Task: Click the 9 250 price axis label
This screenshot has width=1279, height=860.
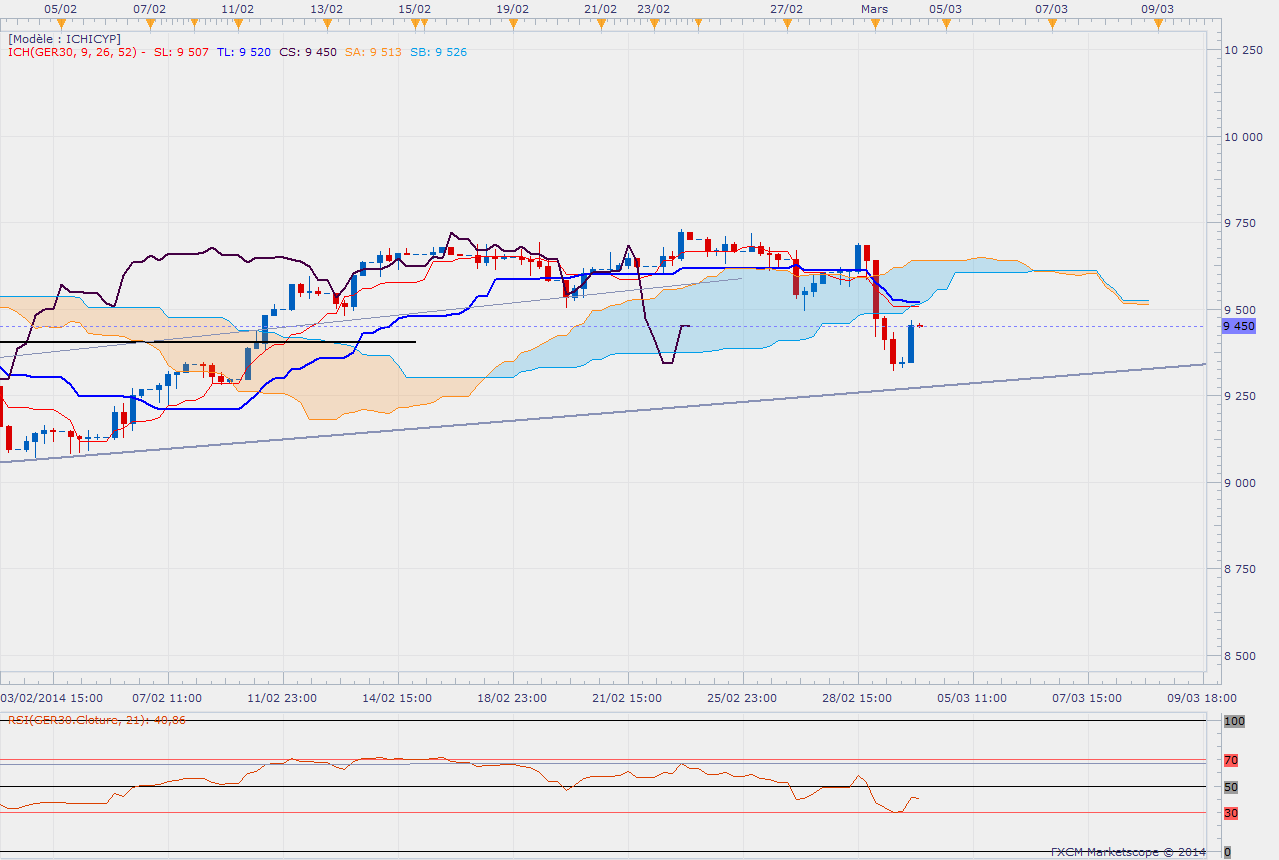Action: pos(1241,396)
